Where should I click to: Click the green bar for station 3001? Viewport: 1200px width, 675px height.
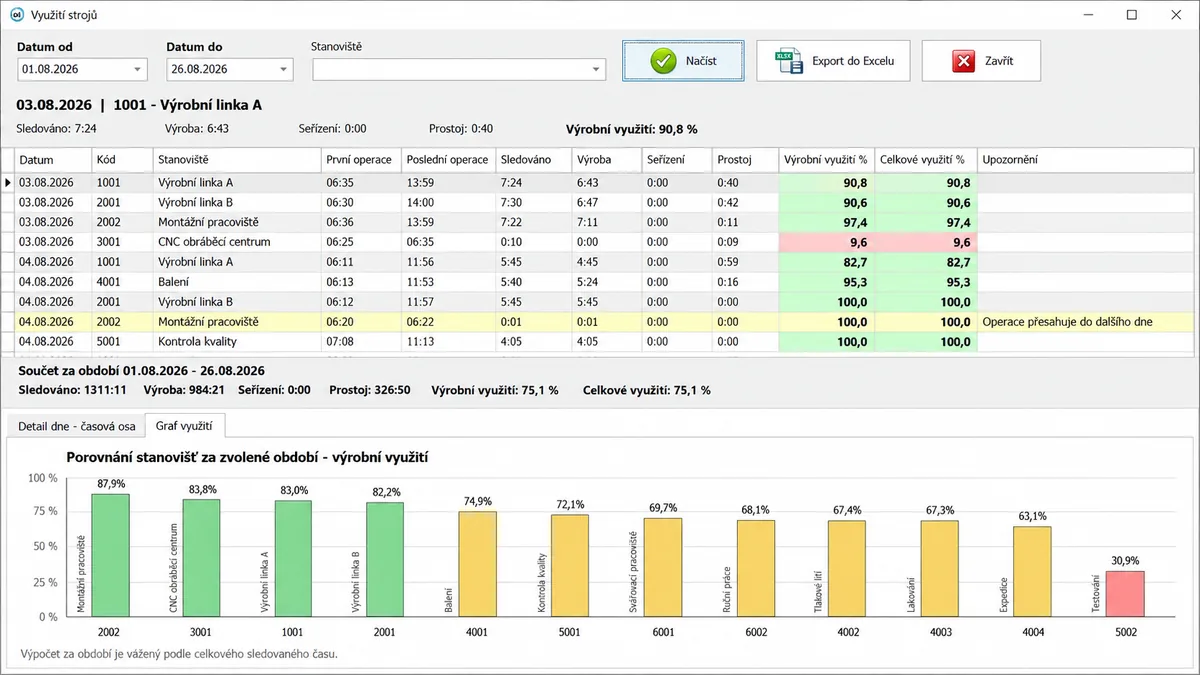click(x=201, y=558)
